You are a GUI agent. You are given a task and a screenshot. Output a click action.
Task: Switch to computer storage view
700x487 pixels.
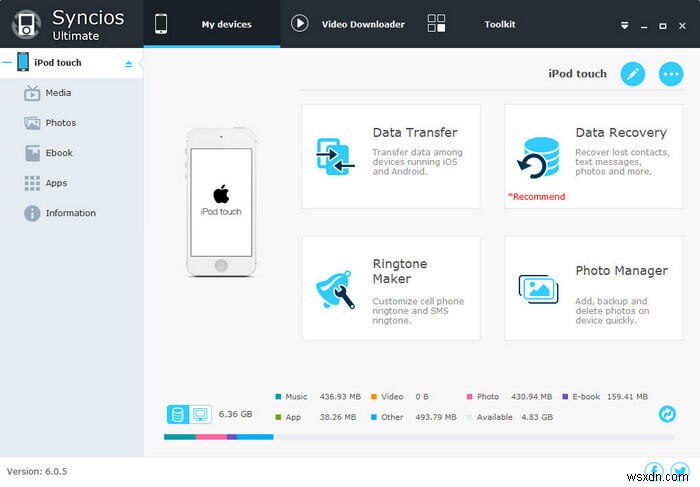point(200,414)
